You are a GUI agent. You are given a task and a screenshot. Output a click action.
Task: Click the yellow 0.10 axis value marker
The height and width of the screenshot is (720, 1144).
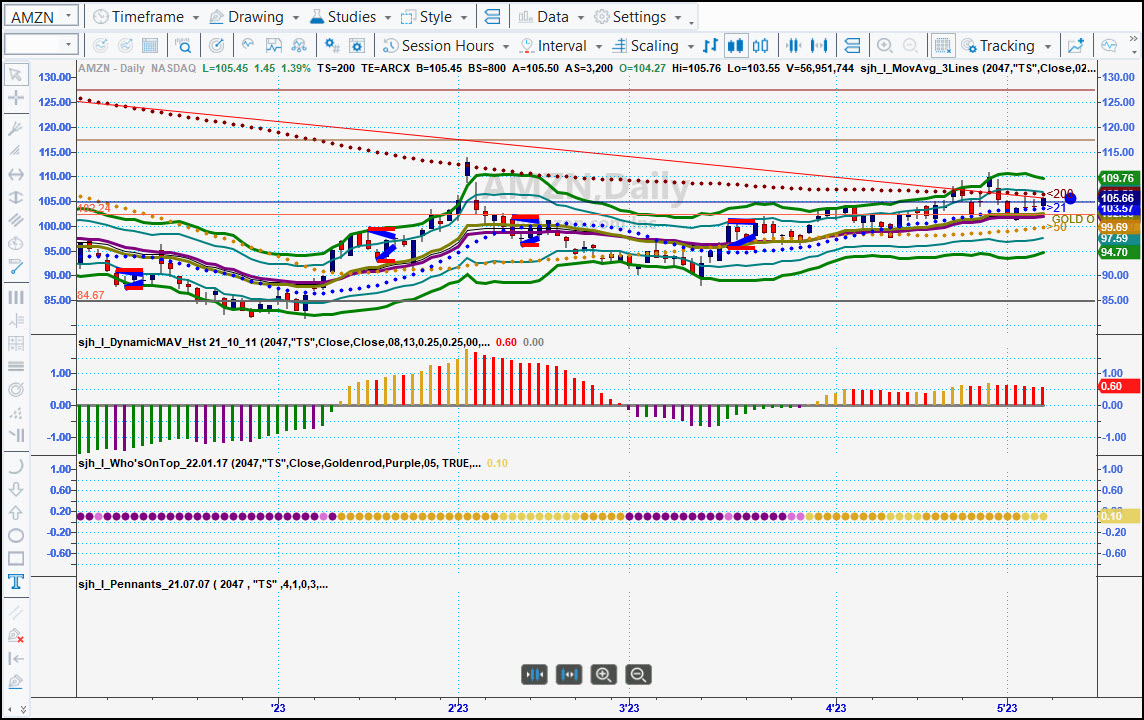pos(1118,516)
